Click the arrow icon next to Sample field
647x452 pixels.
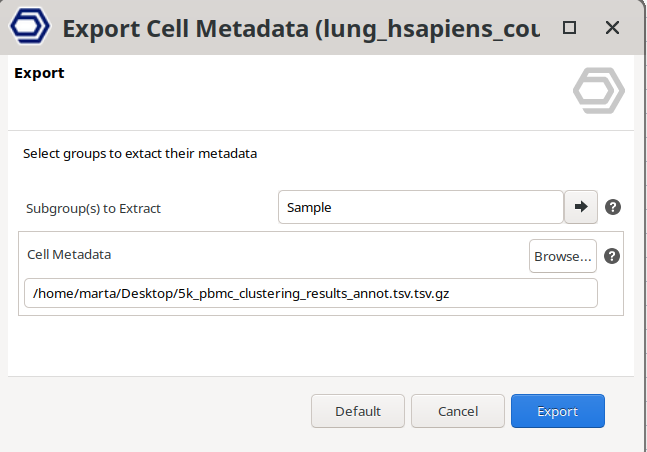tap(580, 207)
